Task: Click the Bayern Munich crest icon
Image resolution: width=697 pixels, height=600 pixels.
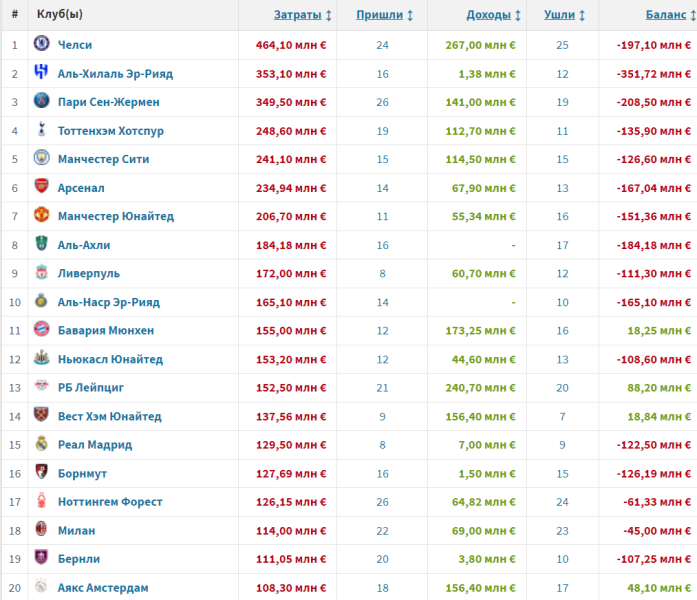Action: [41, 330]
